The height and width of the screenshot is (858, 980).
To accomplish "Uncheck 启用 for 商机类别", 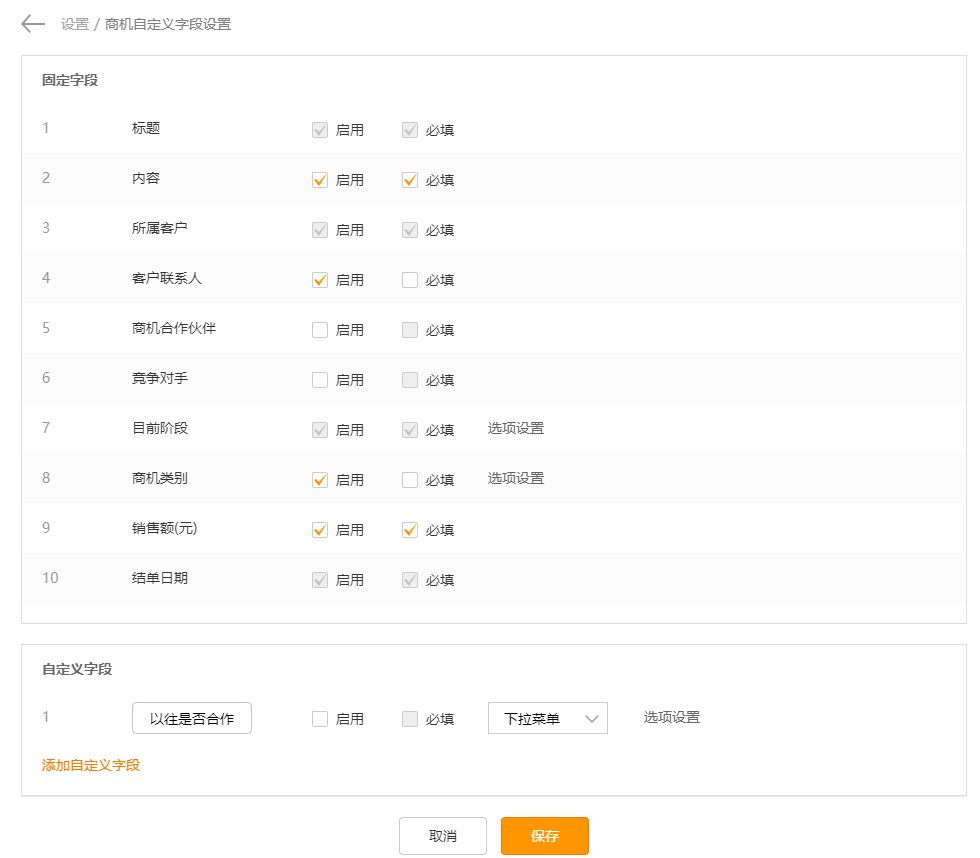I will click(320, 480).
